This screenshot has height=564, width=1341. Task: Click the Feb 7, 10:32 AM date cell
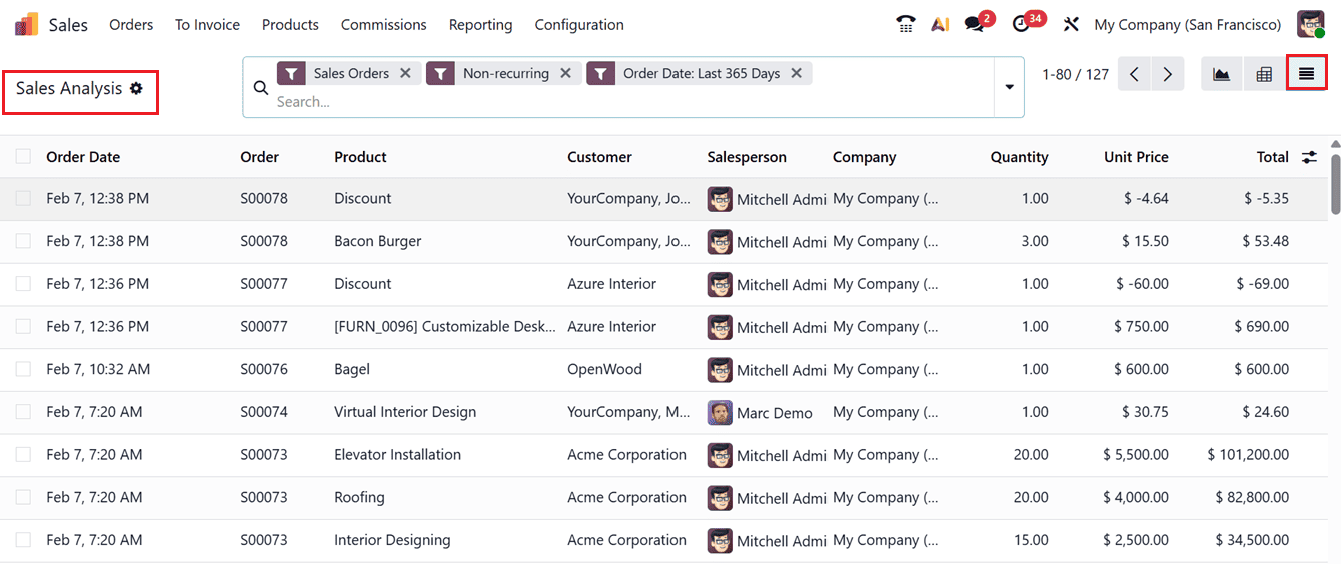click(98, 369)
